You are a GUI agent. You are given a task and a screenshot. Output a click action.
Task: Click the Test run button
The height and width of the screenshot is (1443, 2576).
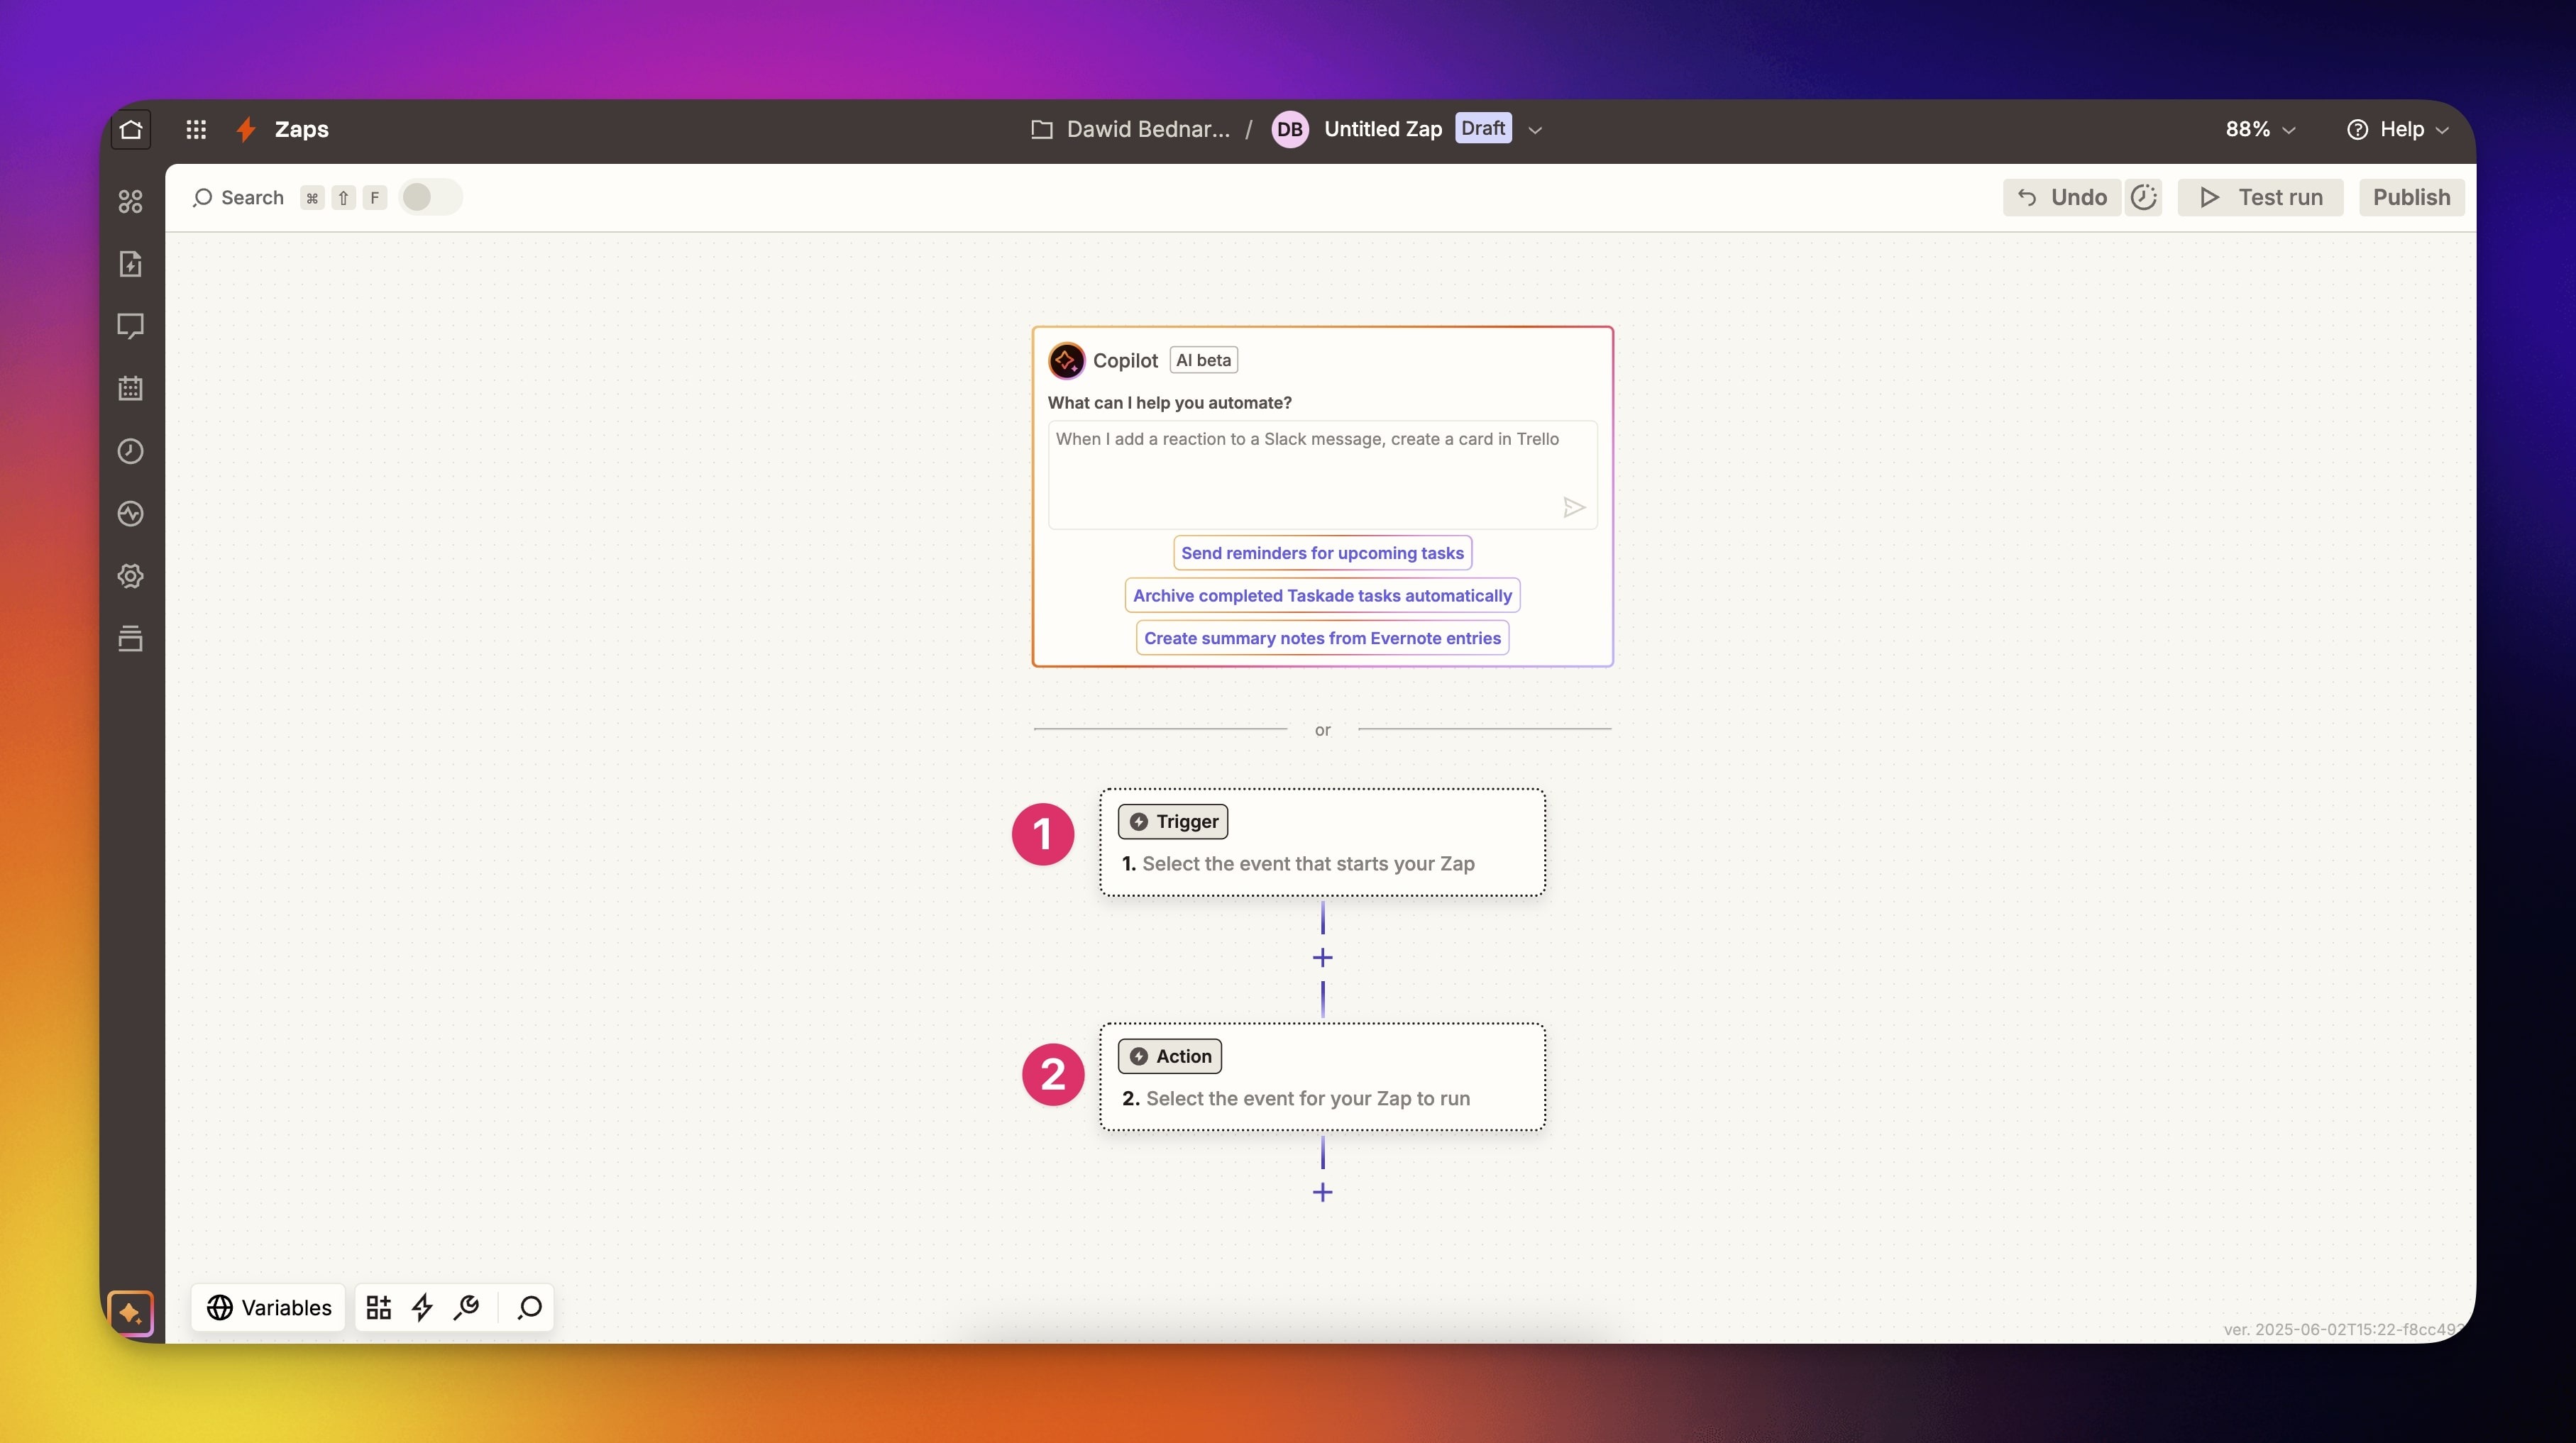coord(2260,197)
